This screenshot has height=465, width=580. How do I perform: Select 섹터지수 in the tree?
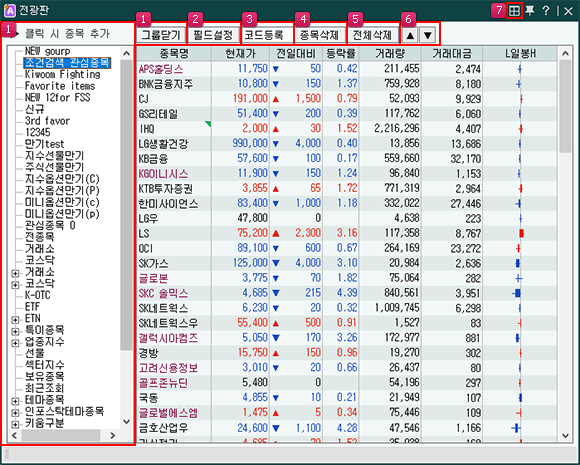pos(44,364)
